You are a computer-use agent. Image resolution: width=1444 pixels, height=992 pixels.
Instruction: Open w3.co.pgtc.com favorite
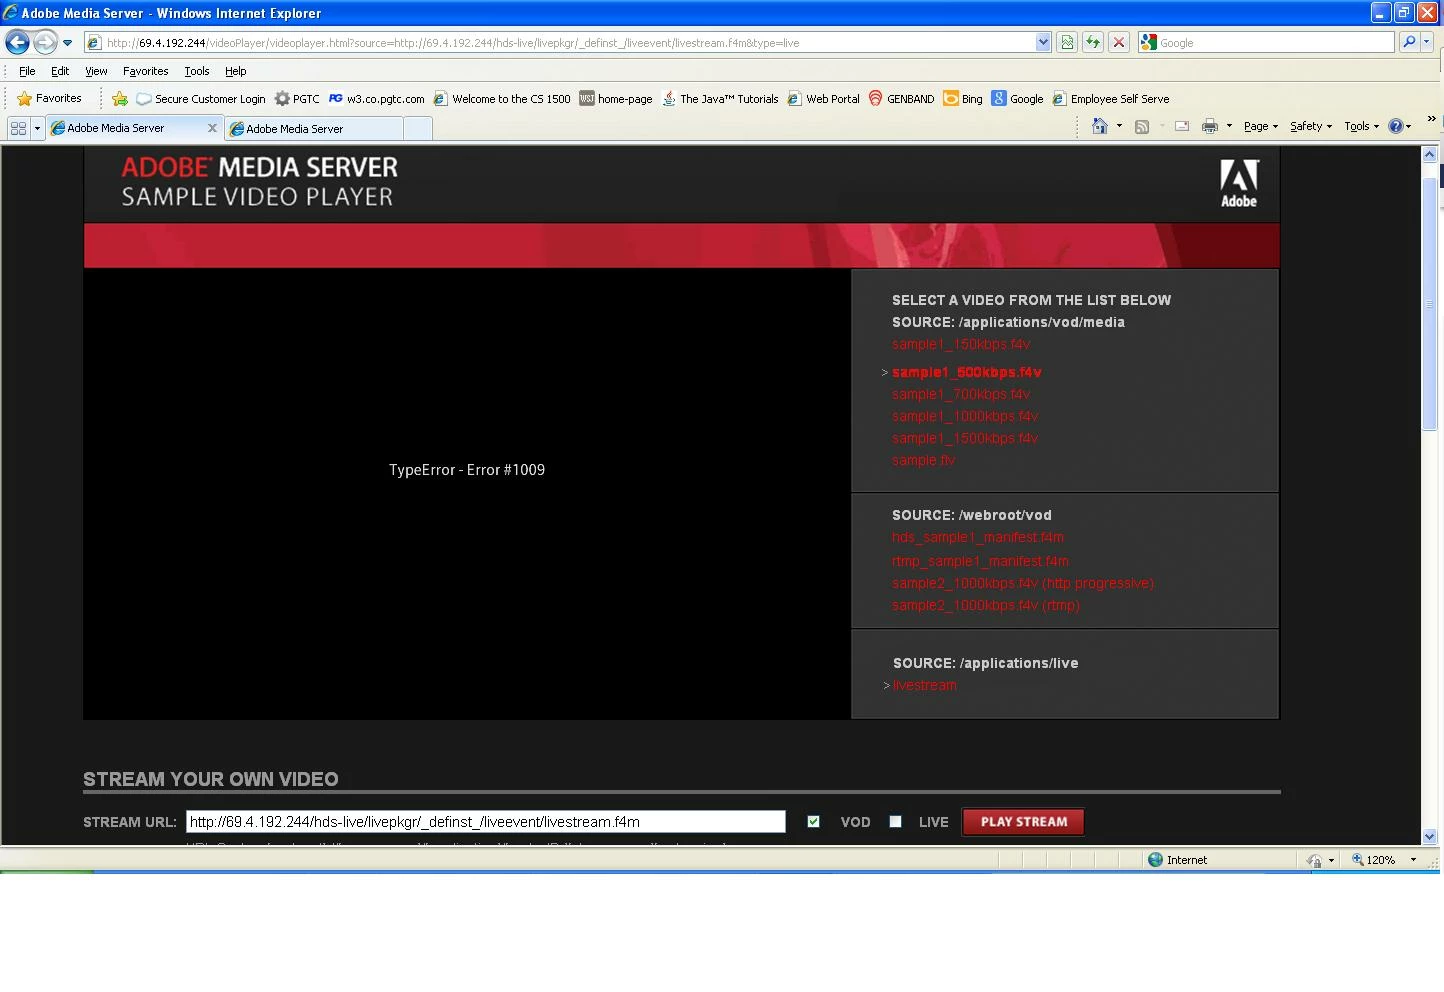click(376, 99)
